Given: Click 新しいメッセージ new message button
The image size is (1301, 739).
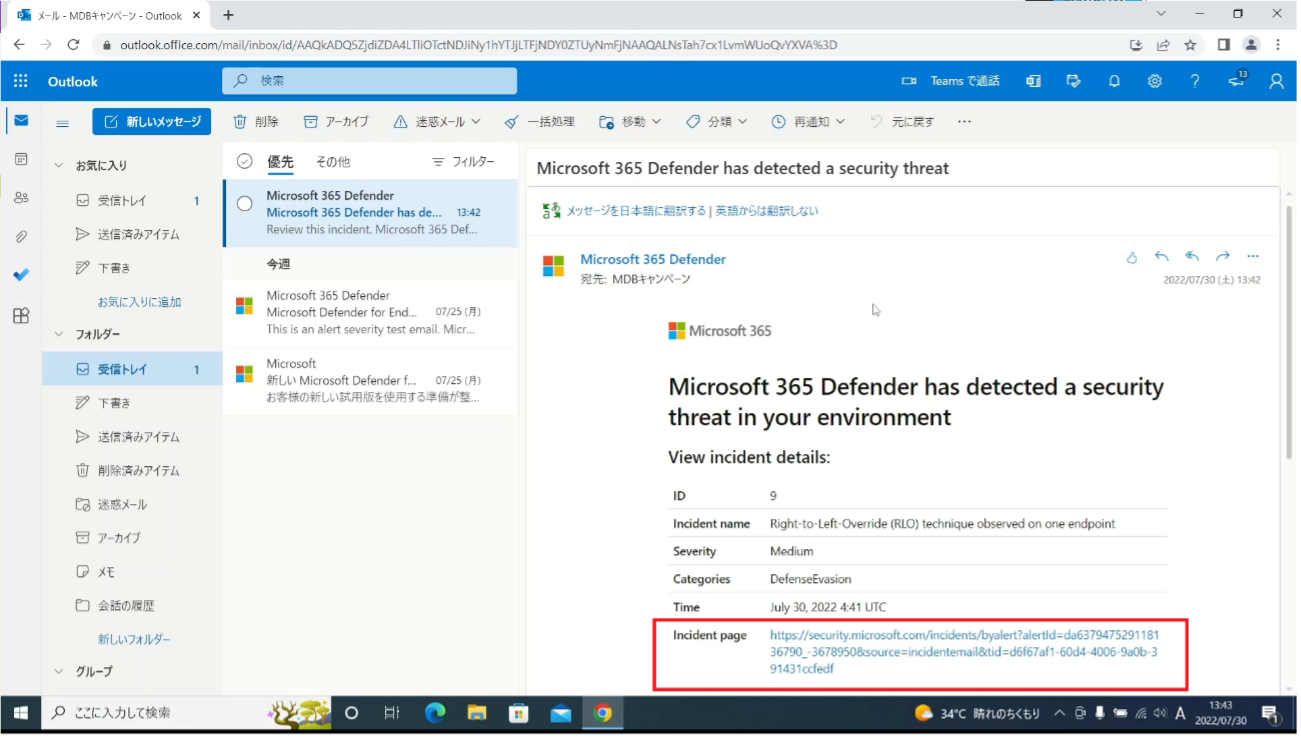Looking at the screenshot, I should point(152,122).
